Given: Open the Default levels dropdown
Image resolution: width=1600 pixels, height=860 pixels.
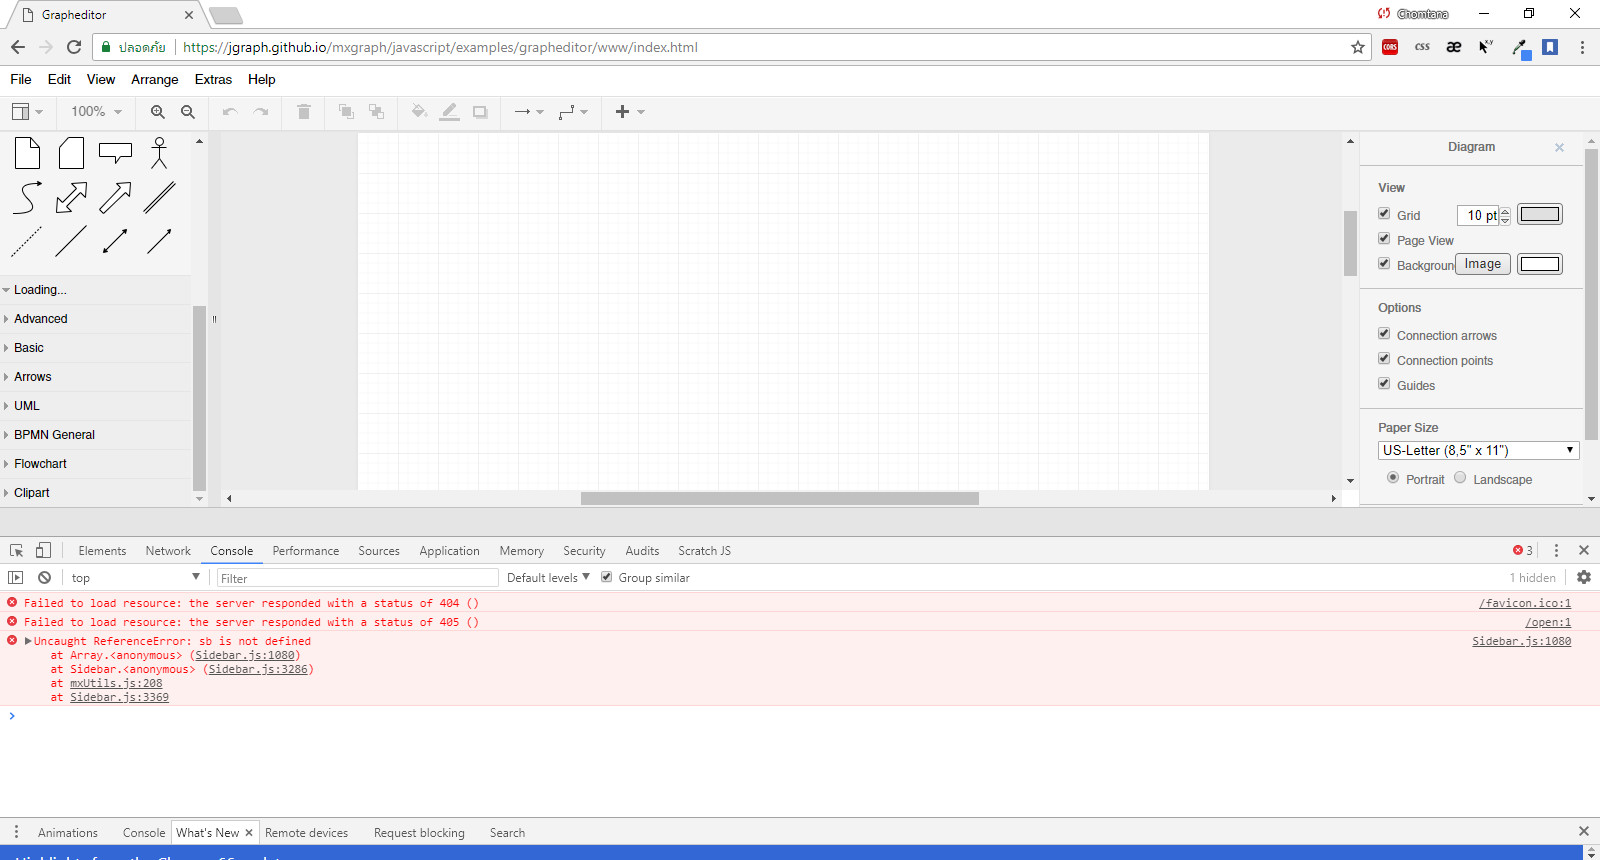Looking at the screenshot, I should [x=548, y=578].
